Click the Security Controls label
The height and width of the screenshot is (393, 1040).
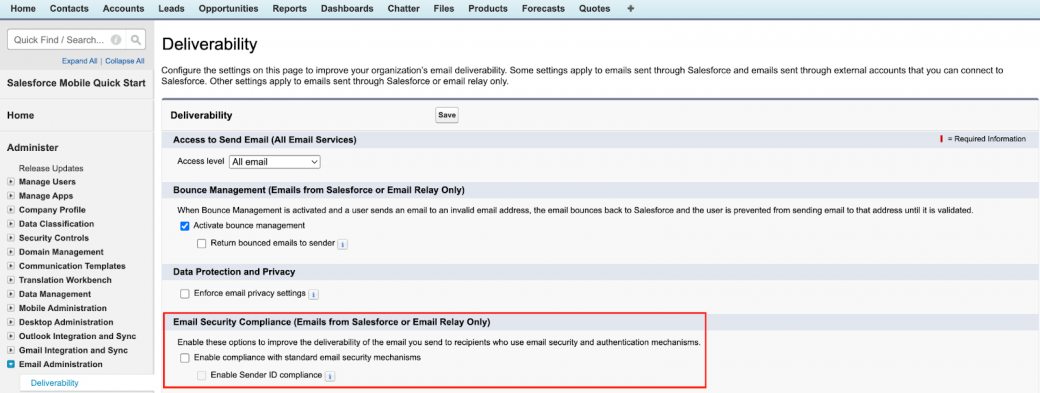54,238
